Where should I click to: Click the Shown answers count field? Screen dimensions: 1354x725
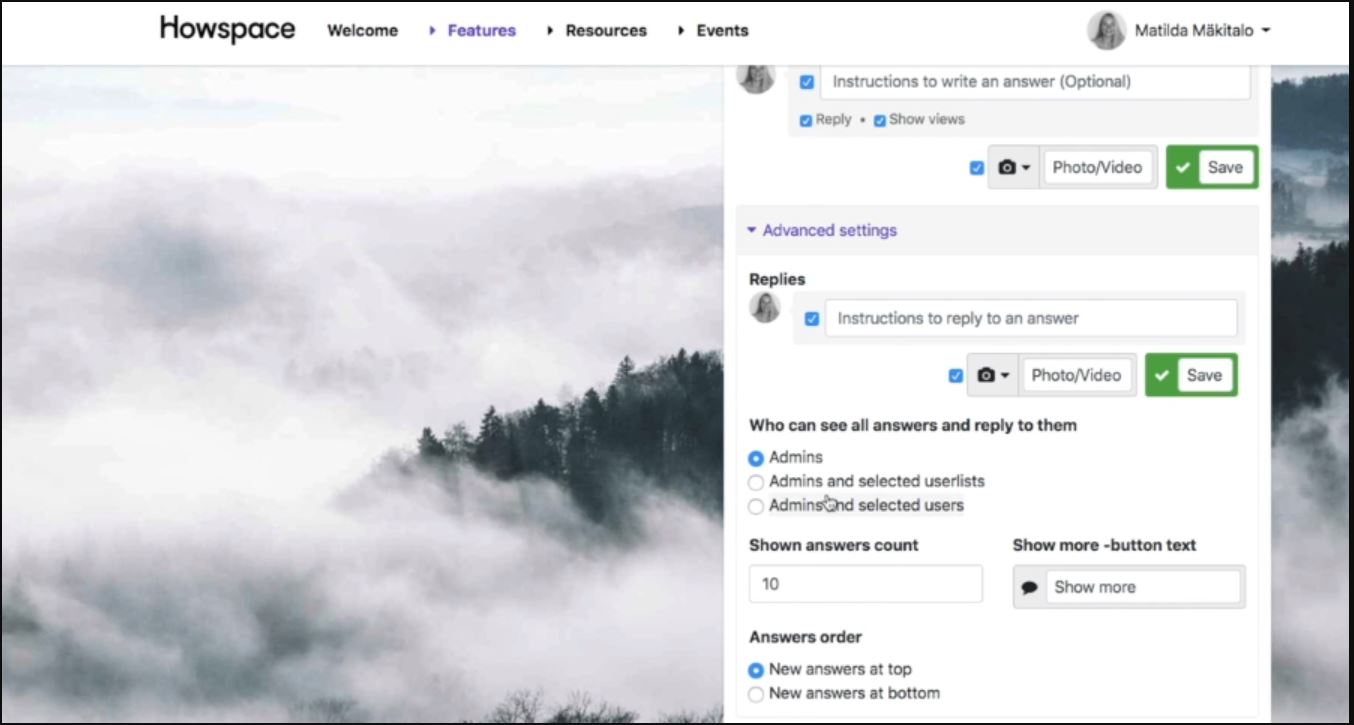pos(866,584)
